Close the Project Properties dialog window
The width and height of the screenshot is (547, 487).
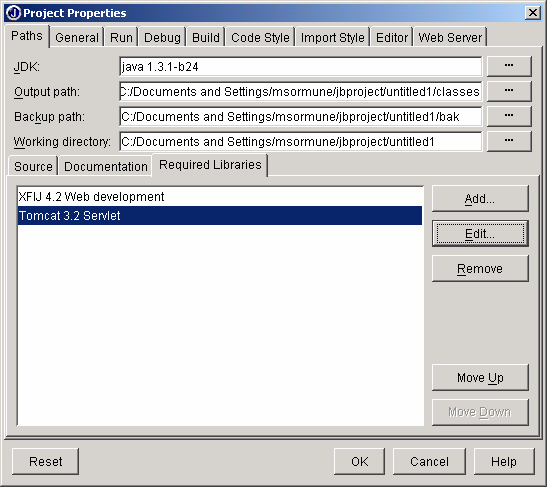(533, 13)
